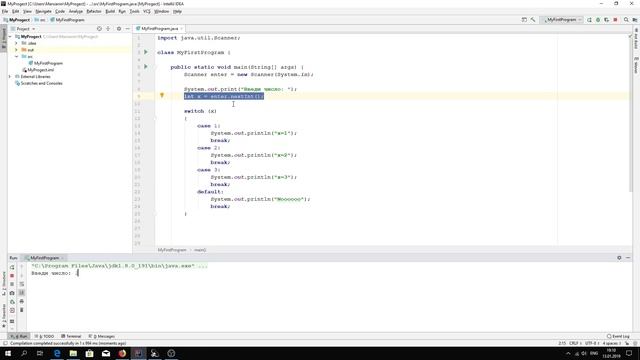Select Scratches and Consoles item
The width and height of the screenshot is (640, 360).
pyautogui.click(x=39, y=83)
